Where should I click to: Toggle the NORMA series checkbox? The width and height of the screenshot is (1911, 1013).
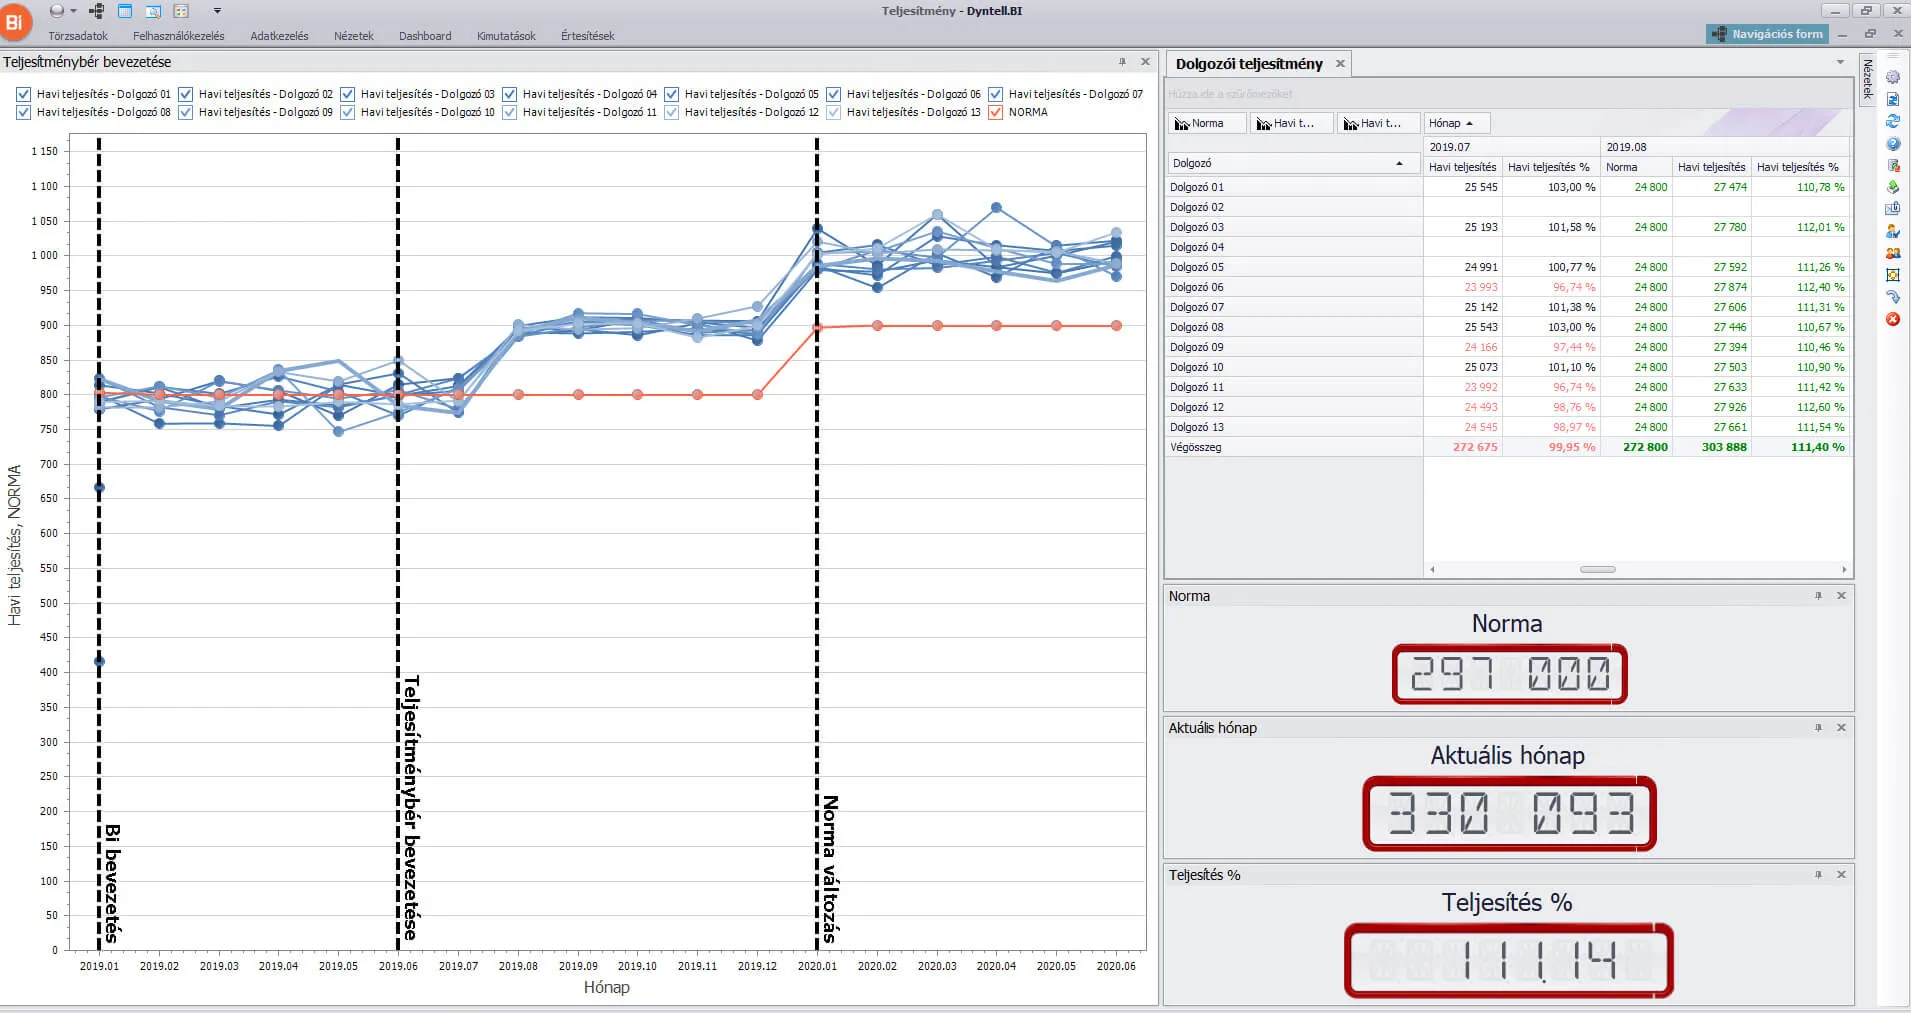[996, 112]
